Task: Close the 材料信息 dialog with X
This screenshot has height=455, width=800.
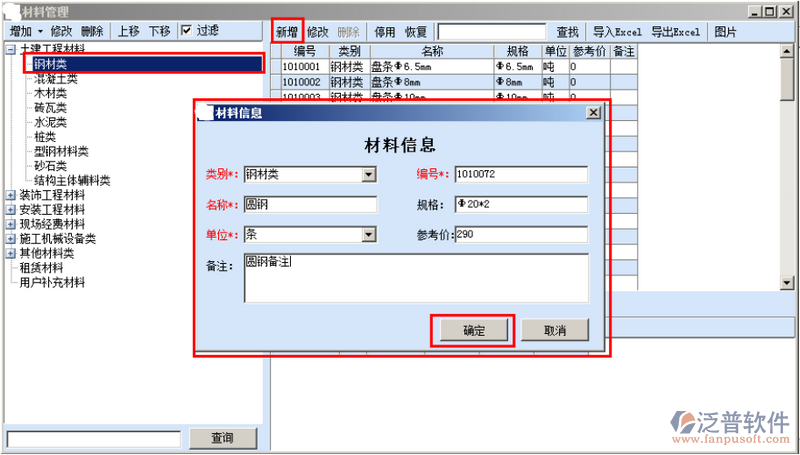Action: (x=593, y=113)
